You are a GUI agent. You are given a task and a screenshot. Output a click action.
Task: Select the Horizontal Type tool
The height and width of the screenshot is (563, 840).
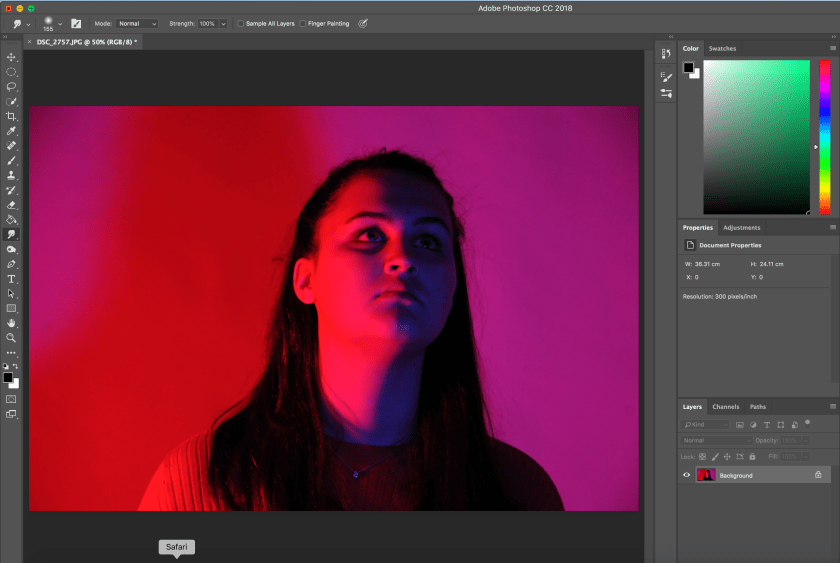click(x=11, y=279)
